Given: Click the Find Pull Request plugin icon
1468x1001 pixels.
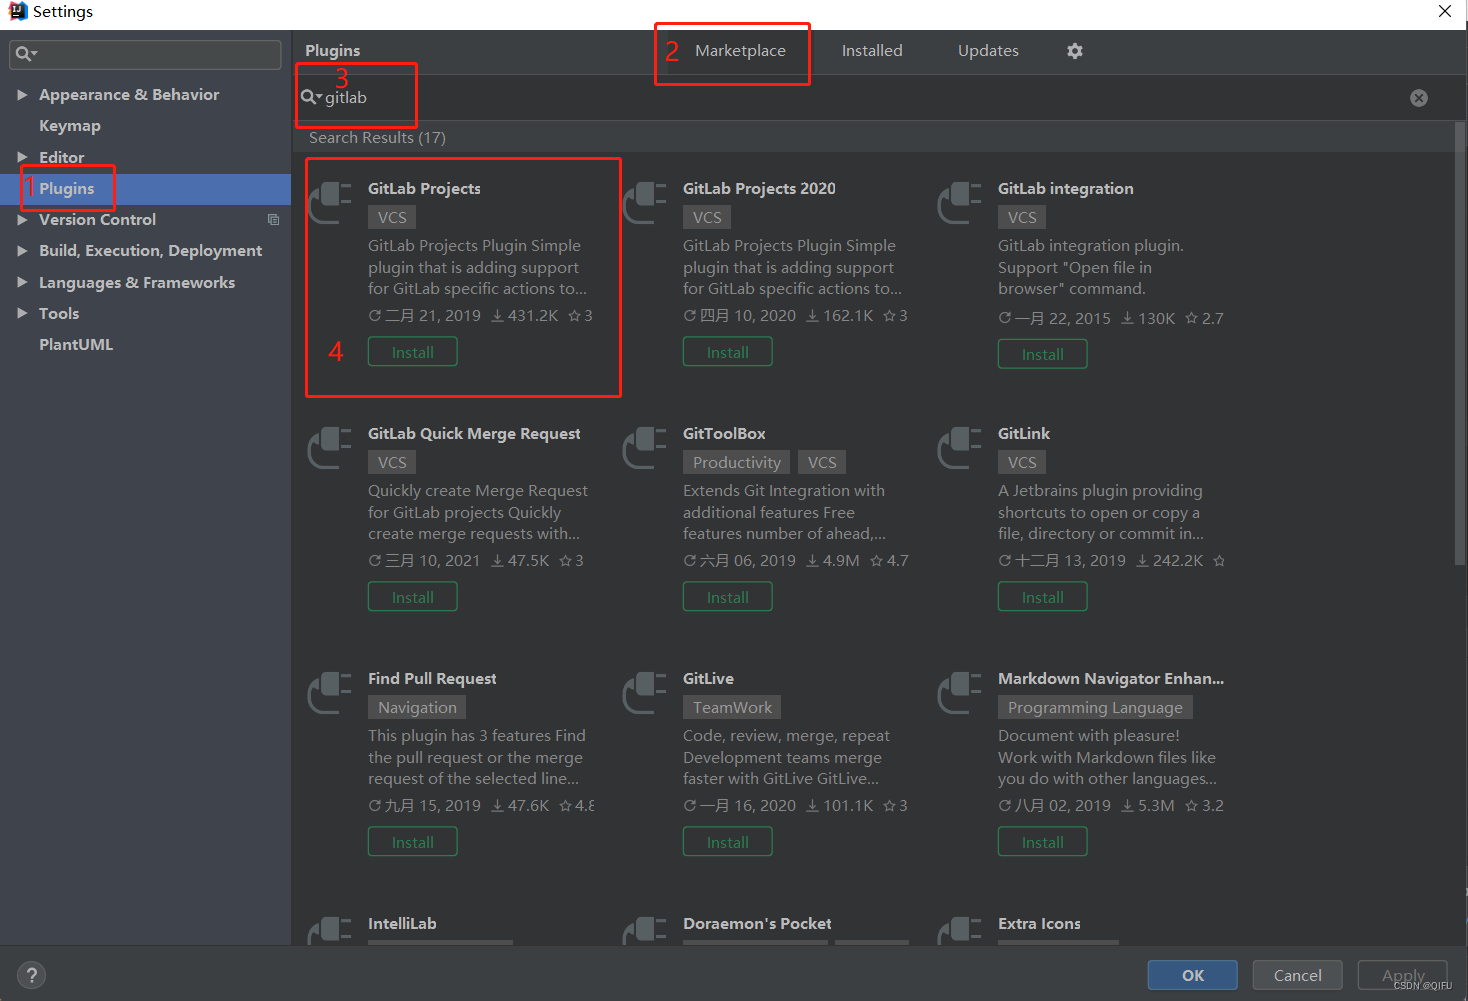Looking at the screenshot, I should (330, 692).
